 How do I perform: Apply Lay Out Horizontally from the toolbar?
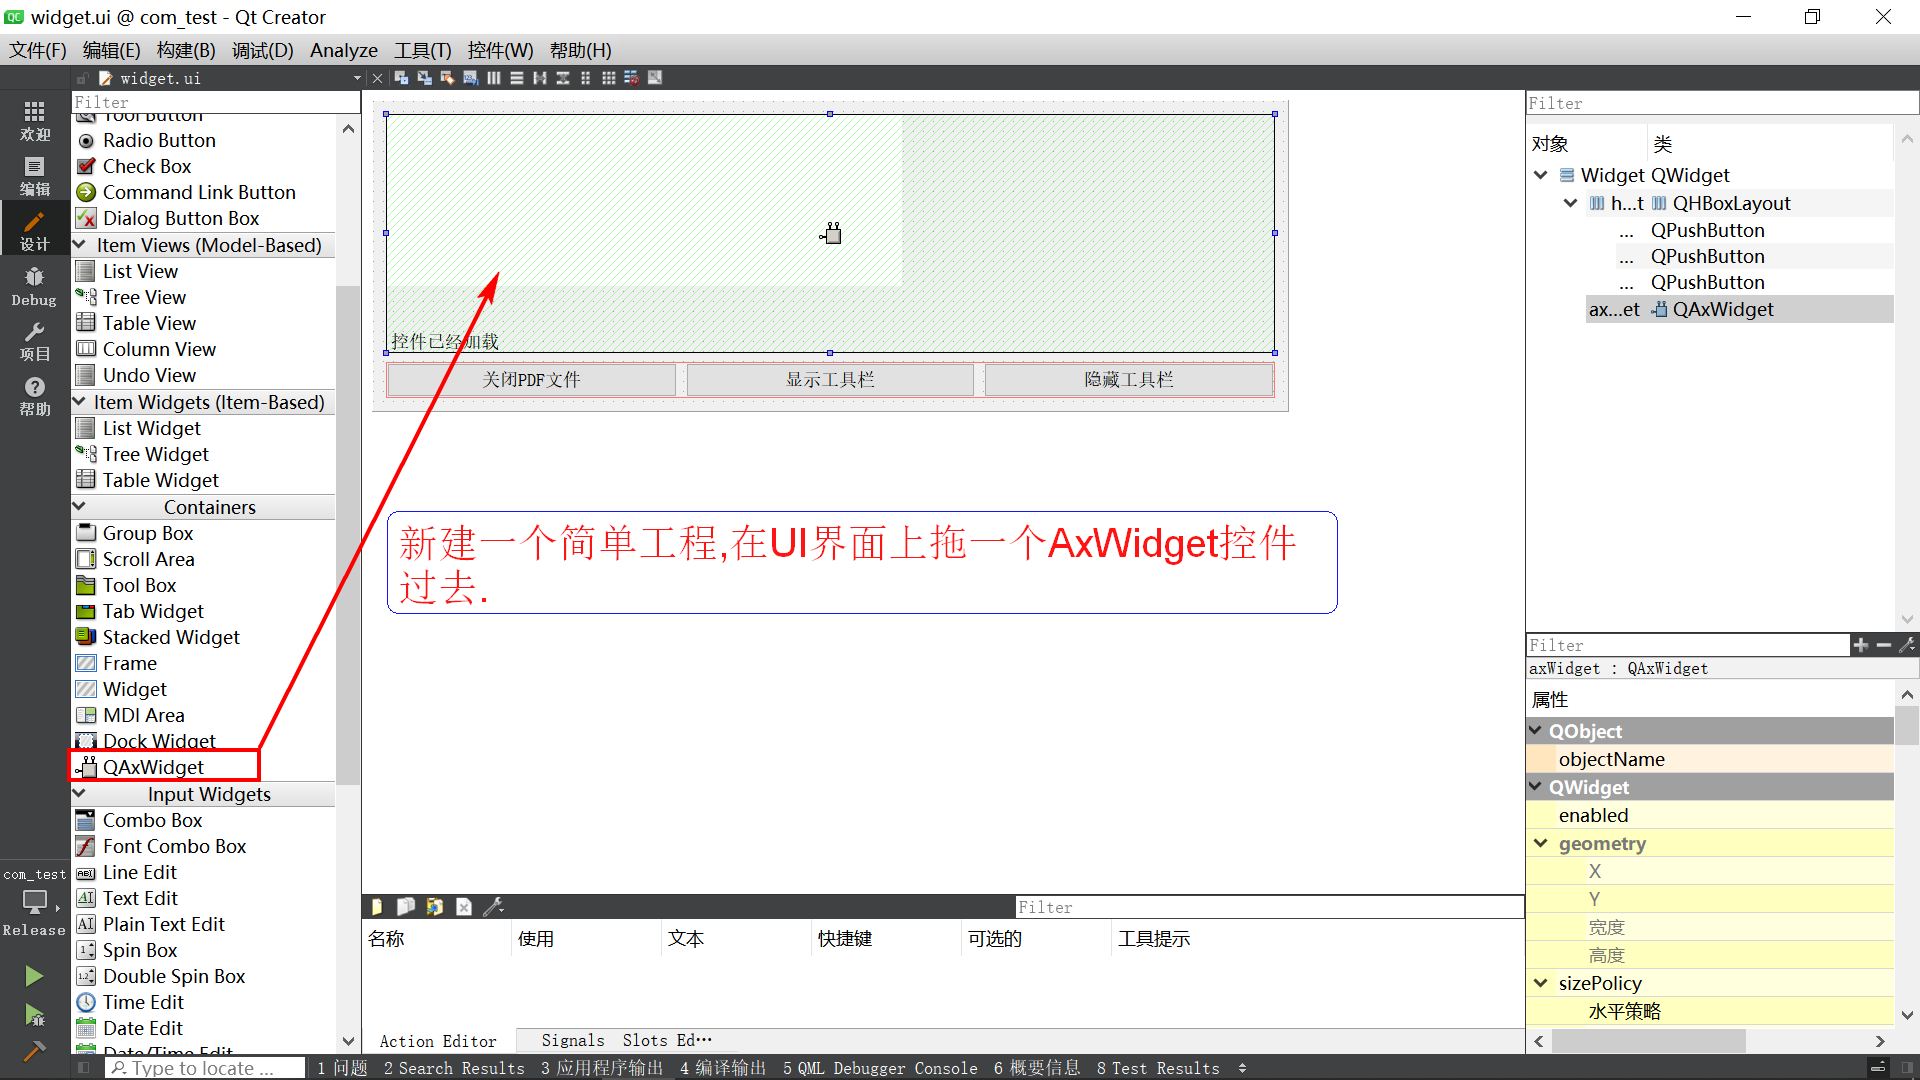click(x=493, y=78)
